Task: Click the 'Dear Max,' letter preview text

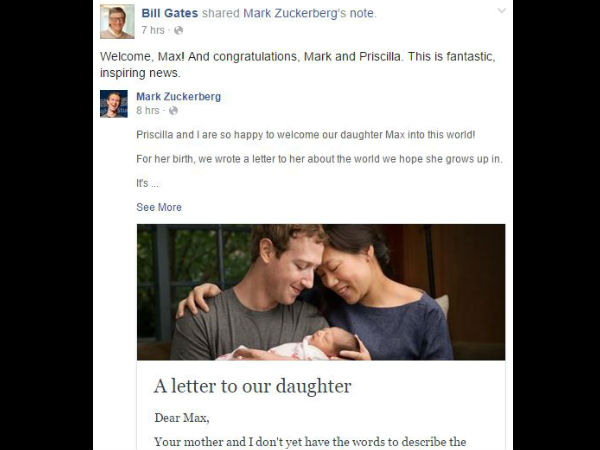Action: point(182,417)
